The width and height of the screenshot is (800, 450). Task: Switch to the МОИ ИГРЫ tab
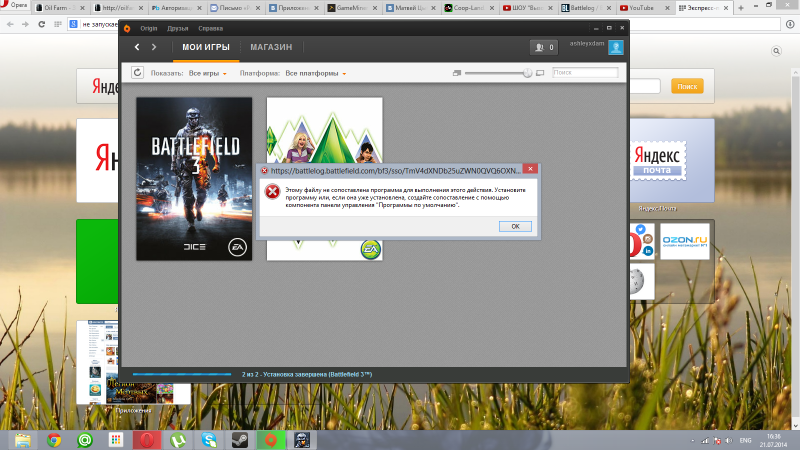point(206,47)
